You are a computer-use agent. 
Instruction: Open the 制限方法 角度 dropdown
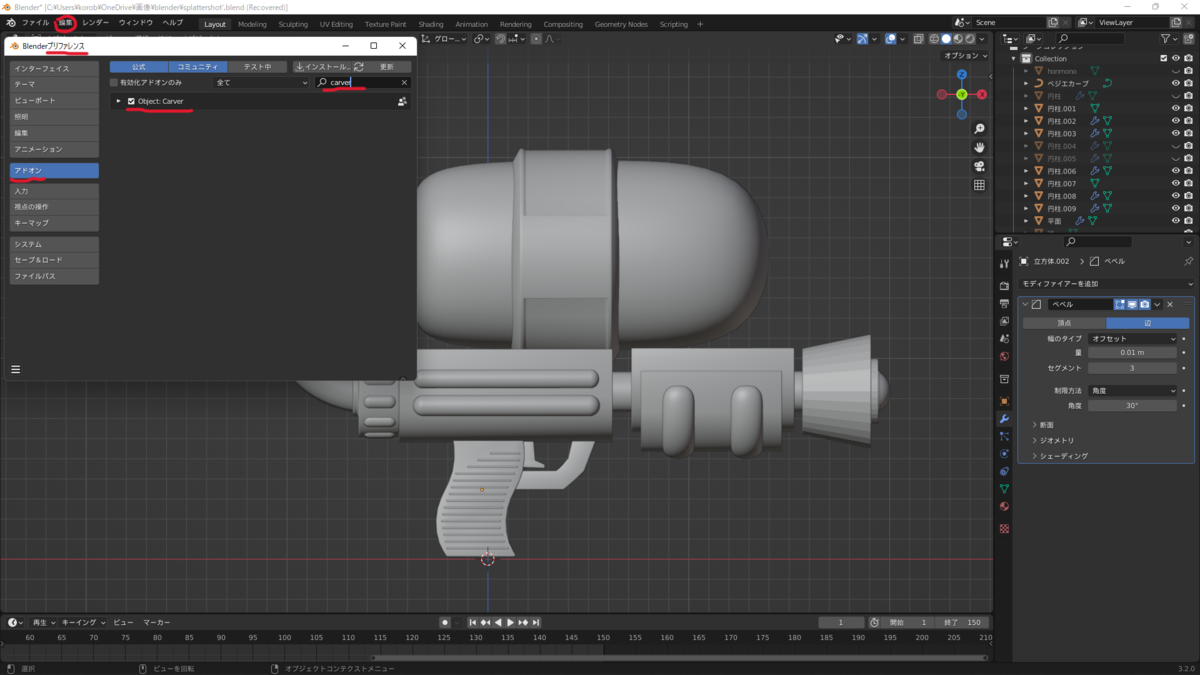tap(1133, 391)
